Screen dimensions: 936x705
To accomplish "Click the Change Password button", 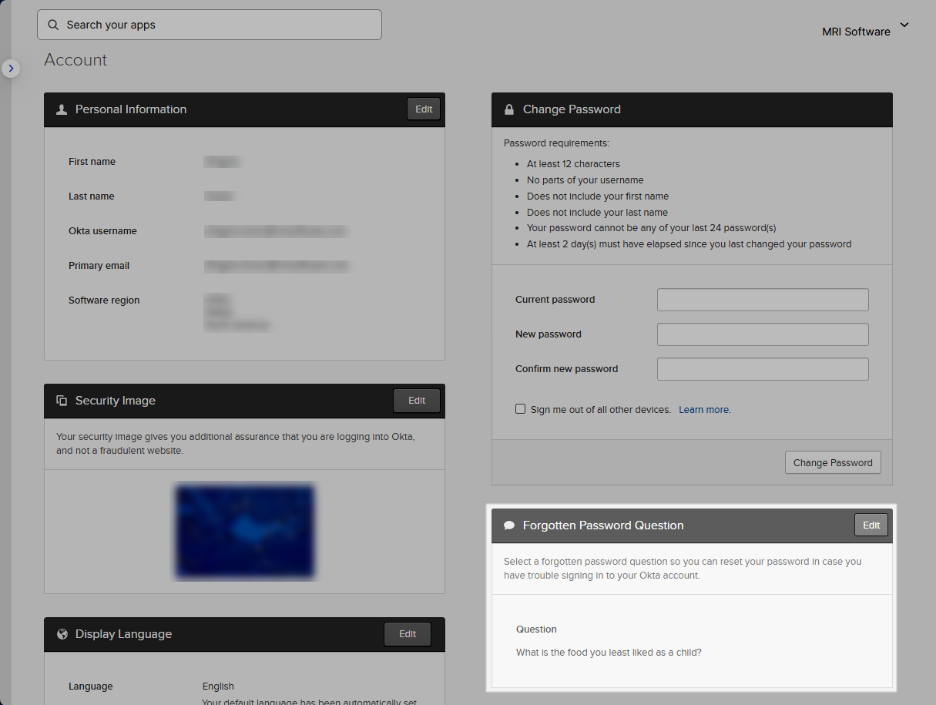I will 833,463.
